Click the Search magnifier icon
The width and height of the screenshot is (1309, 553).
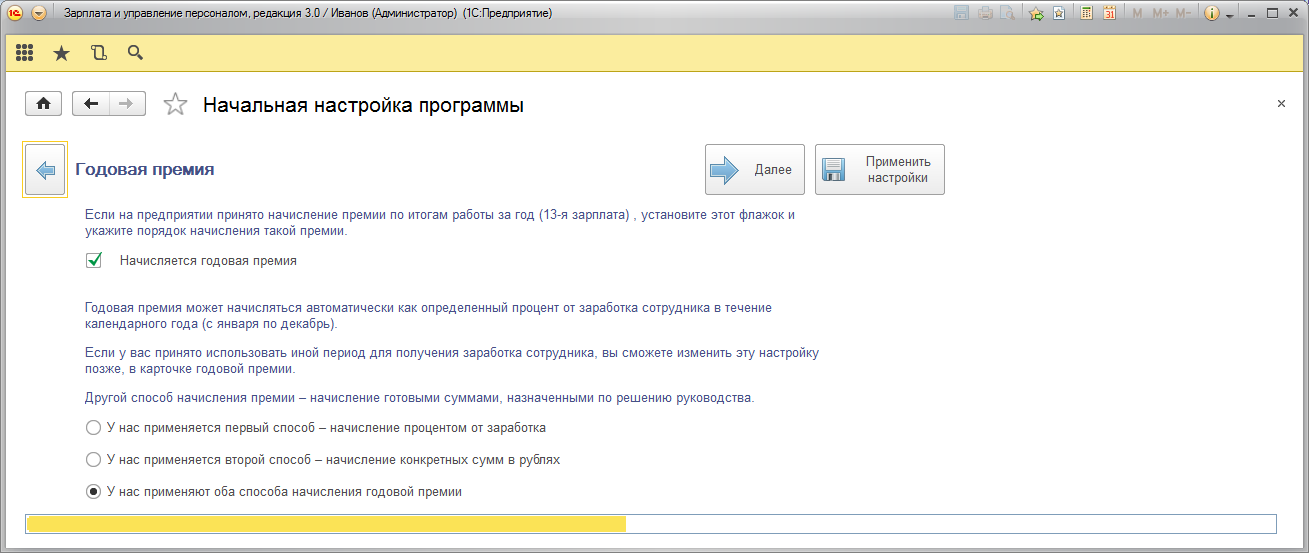tap(135, 53)
